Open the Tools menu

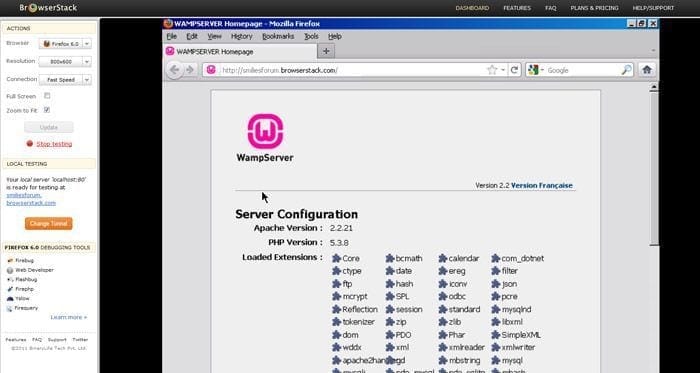click(x=311, y=37)
